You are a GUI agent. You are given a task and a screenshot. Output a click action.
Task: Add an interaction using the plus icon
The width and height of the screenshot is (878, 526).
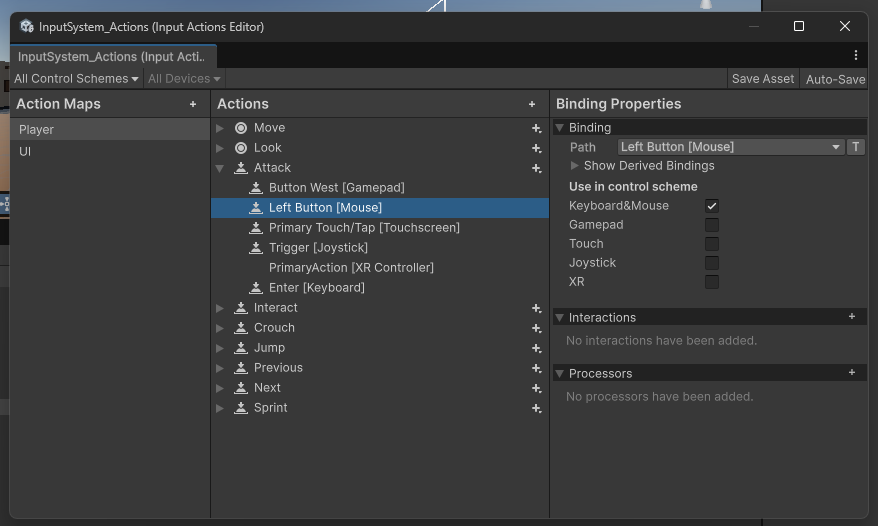click(852, 317)
